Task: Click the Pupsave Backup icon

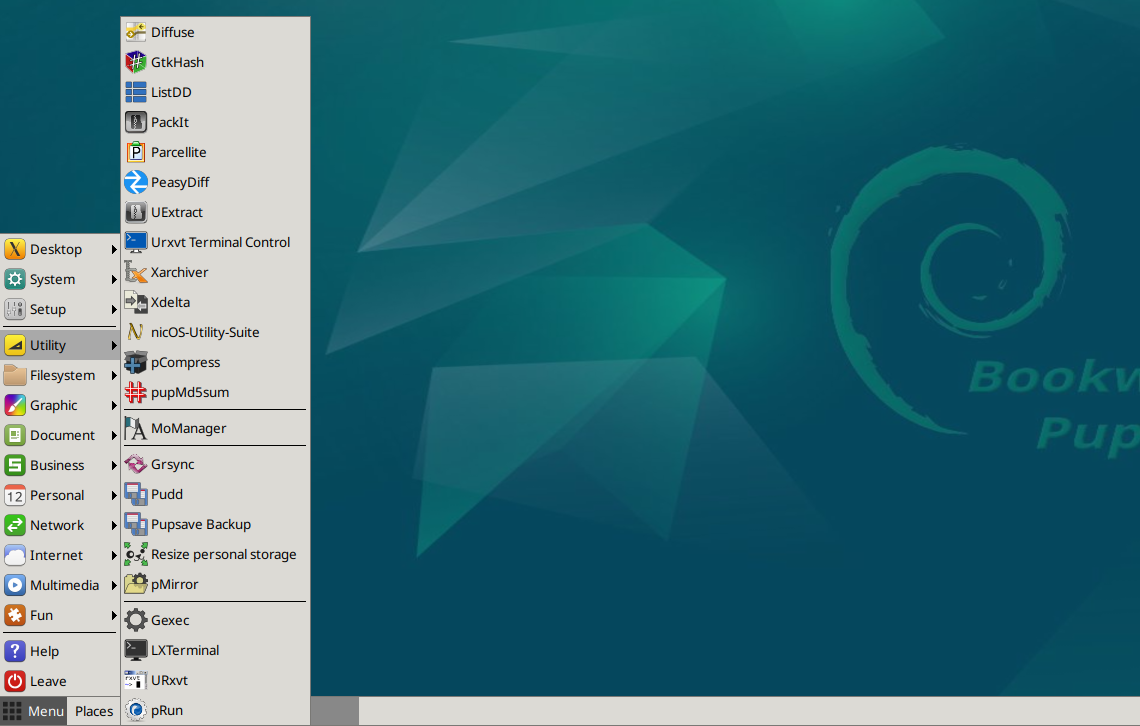Action: coord(136,524)
